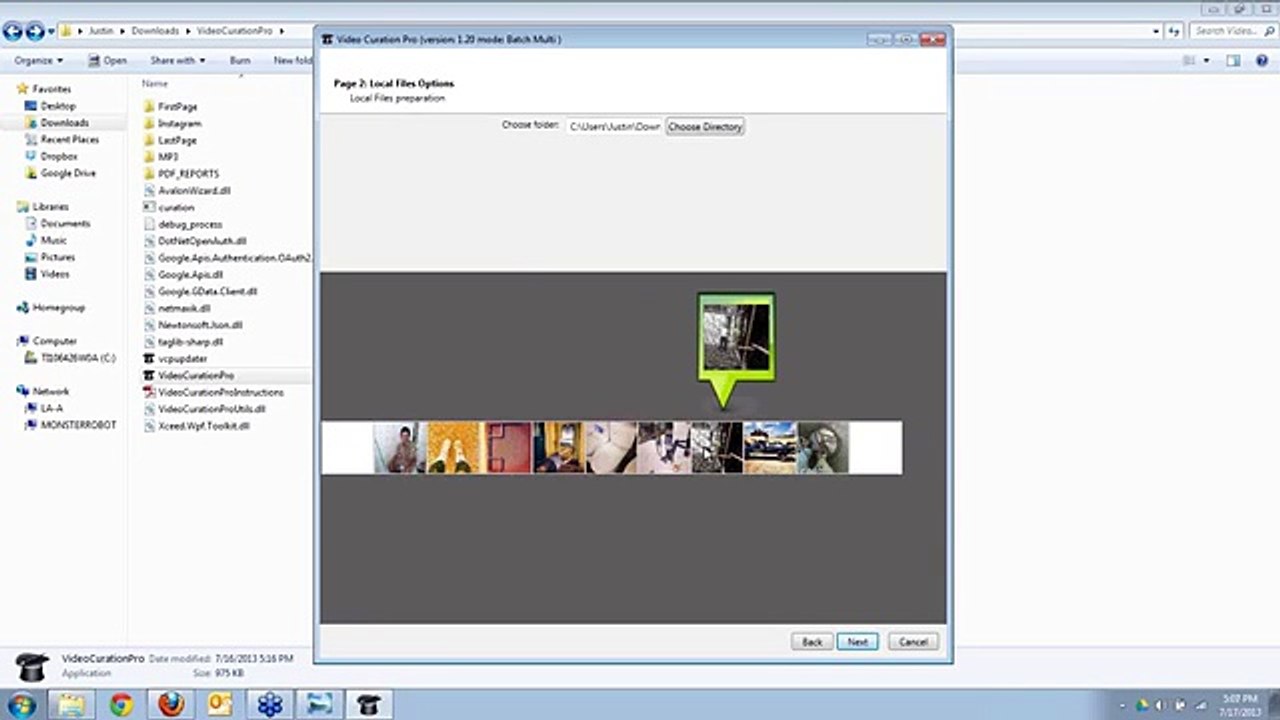Click Burn in the Explorer toolbar

point(240,60)
